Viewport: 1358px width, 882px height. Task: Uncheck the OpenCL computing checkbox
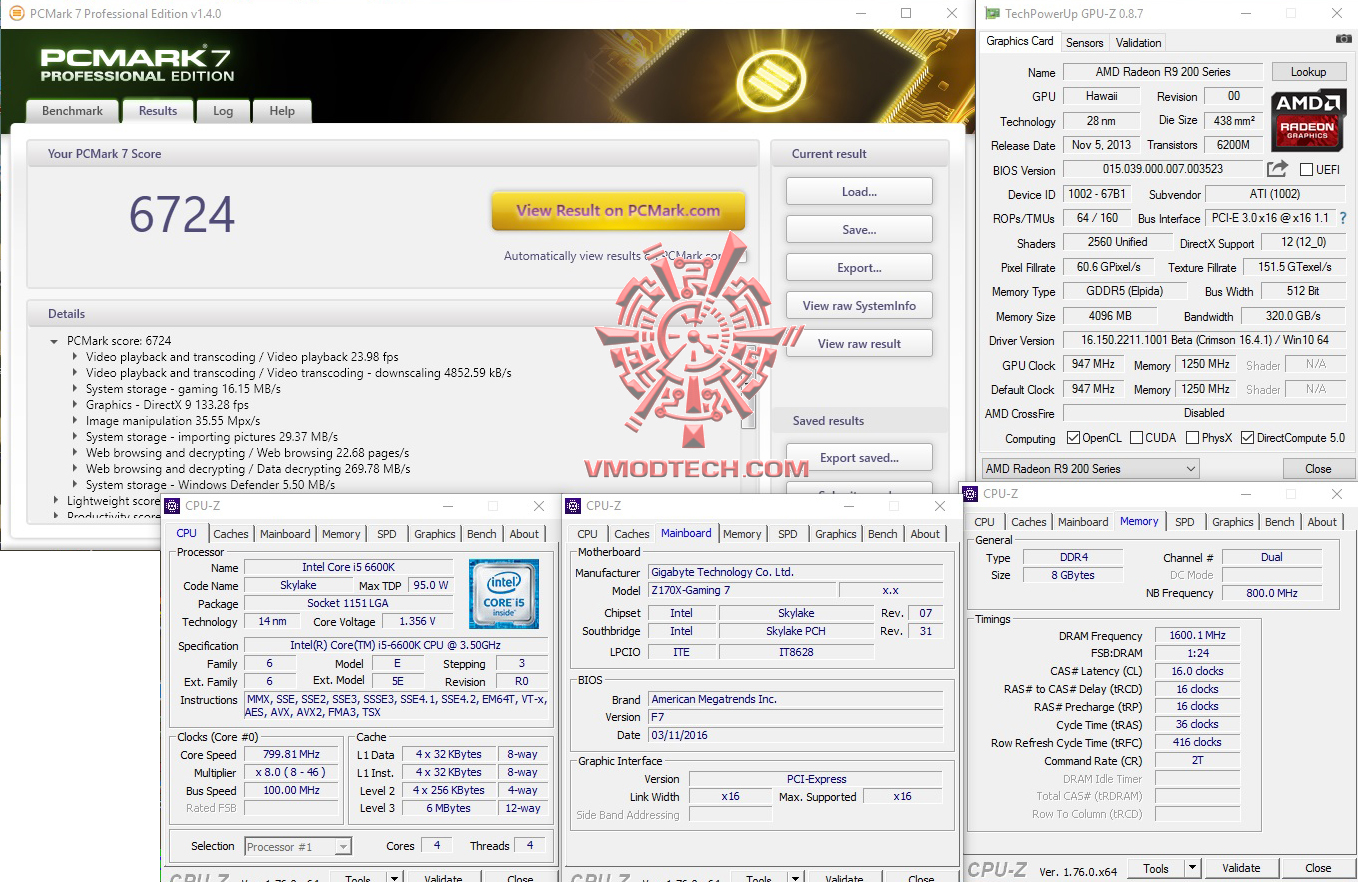pos(1073,438)
